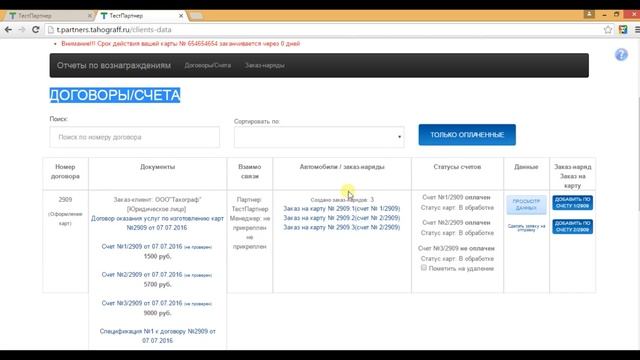
Task: Open Счет №1/2909 от 07.07.2016 link
Action: [142, 247]
